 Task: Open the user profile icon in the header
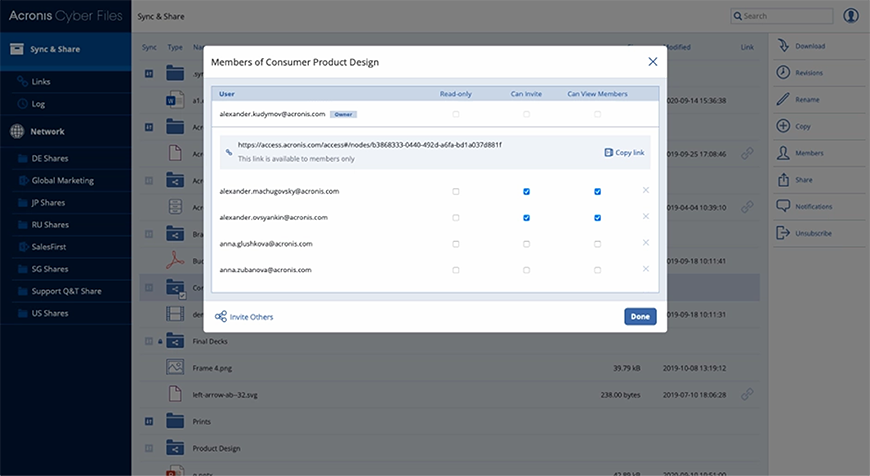pos(851,16)
